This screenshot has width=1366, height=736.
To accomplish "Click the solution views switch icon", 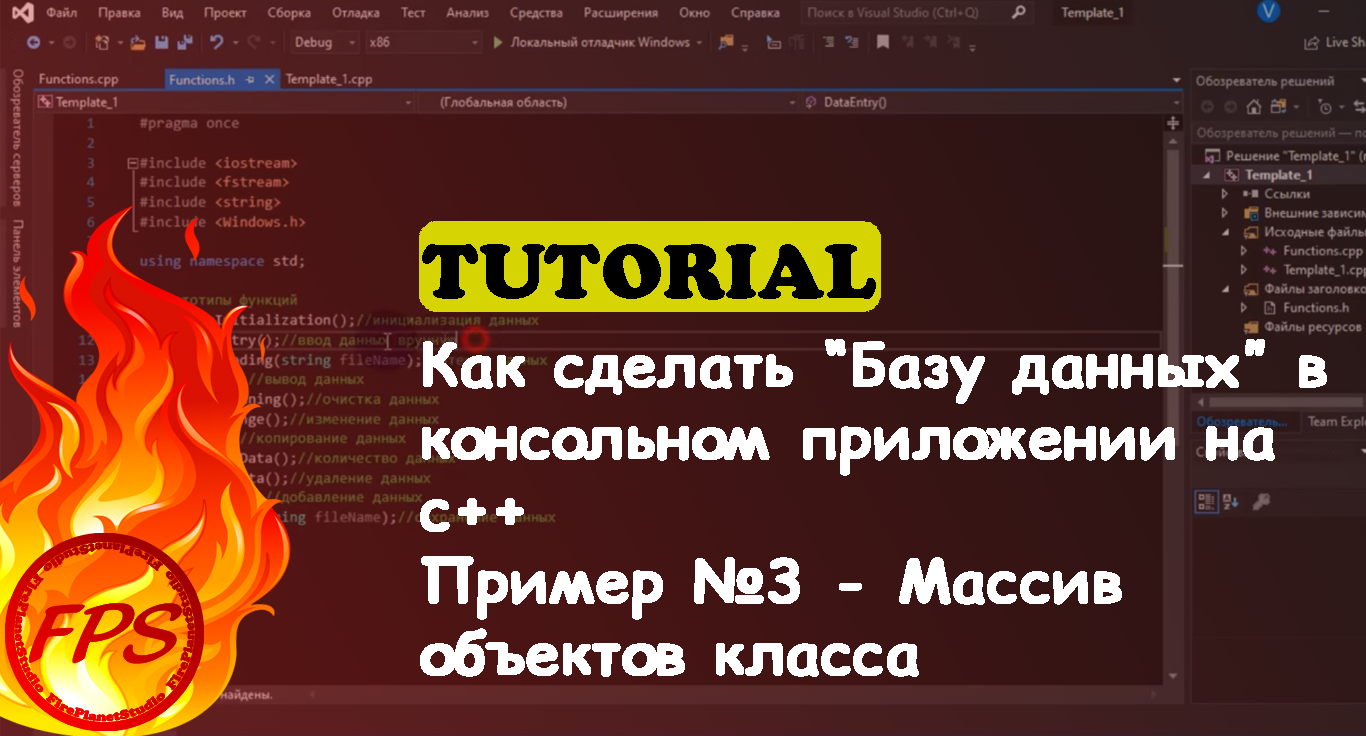I will [x=1279, y=106].
